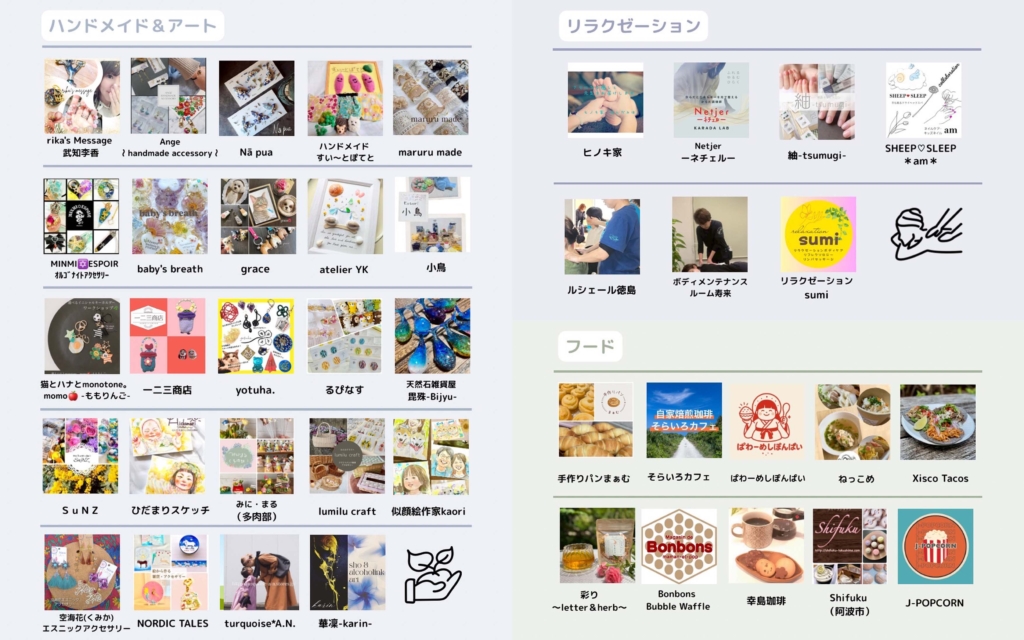Viewport: 1024px width, 640px height.
Task: Open the ヒノキ家 photo
Action: pos(605,100)
